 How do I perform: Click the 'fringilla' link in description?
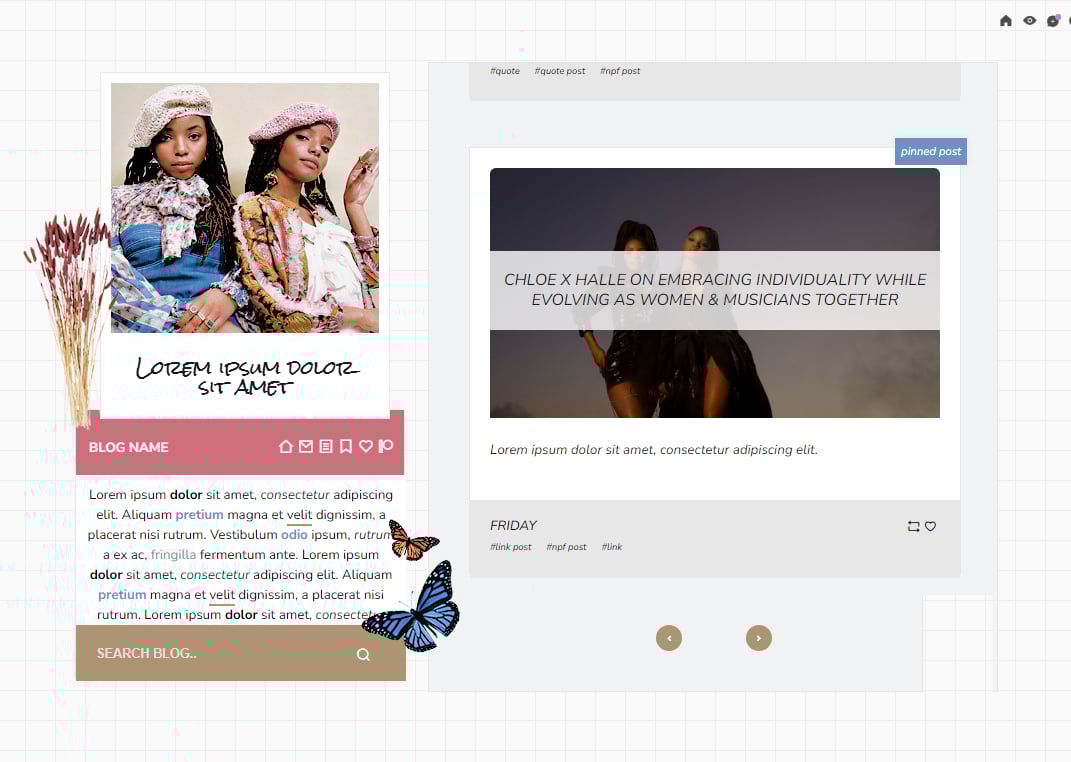(173, 554)
